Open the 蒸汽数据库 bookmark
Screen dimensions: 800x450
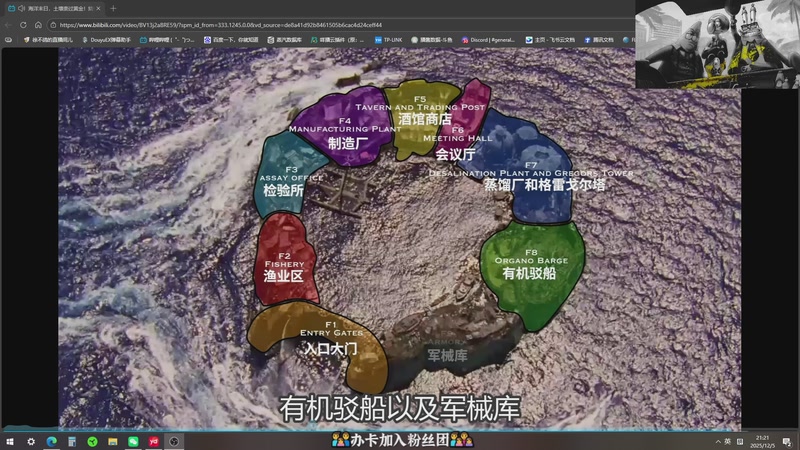coord(285,39)
